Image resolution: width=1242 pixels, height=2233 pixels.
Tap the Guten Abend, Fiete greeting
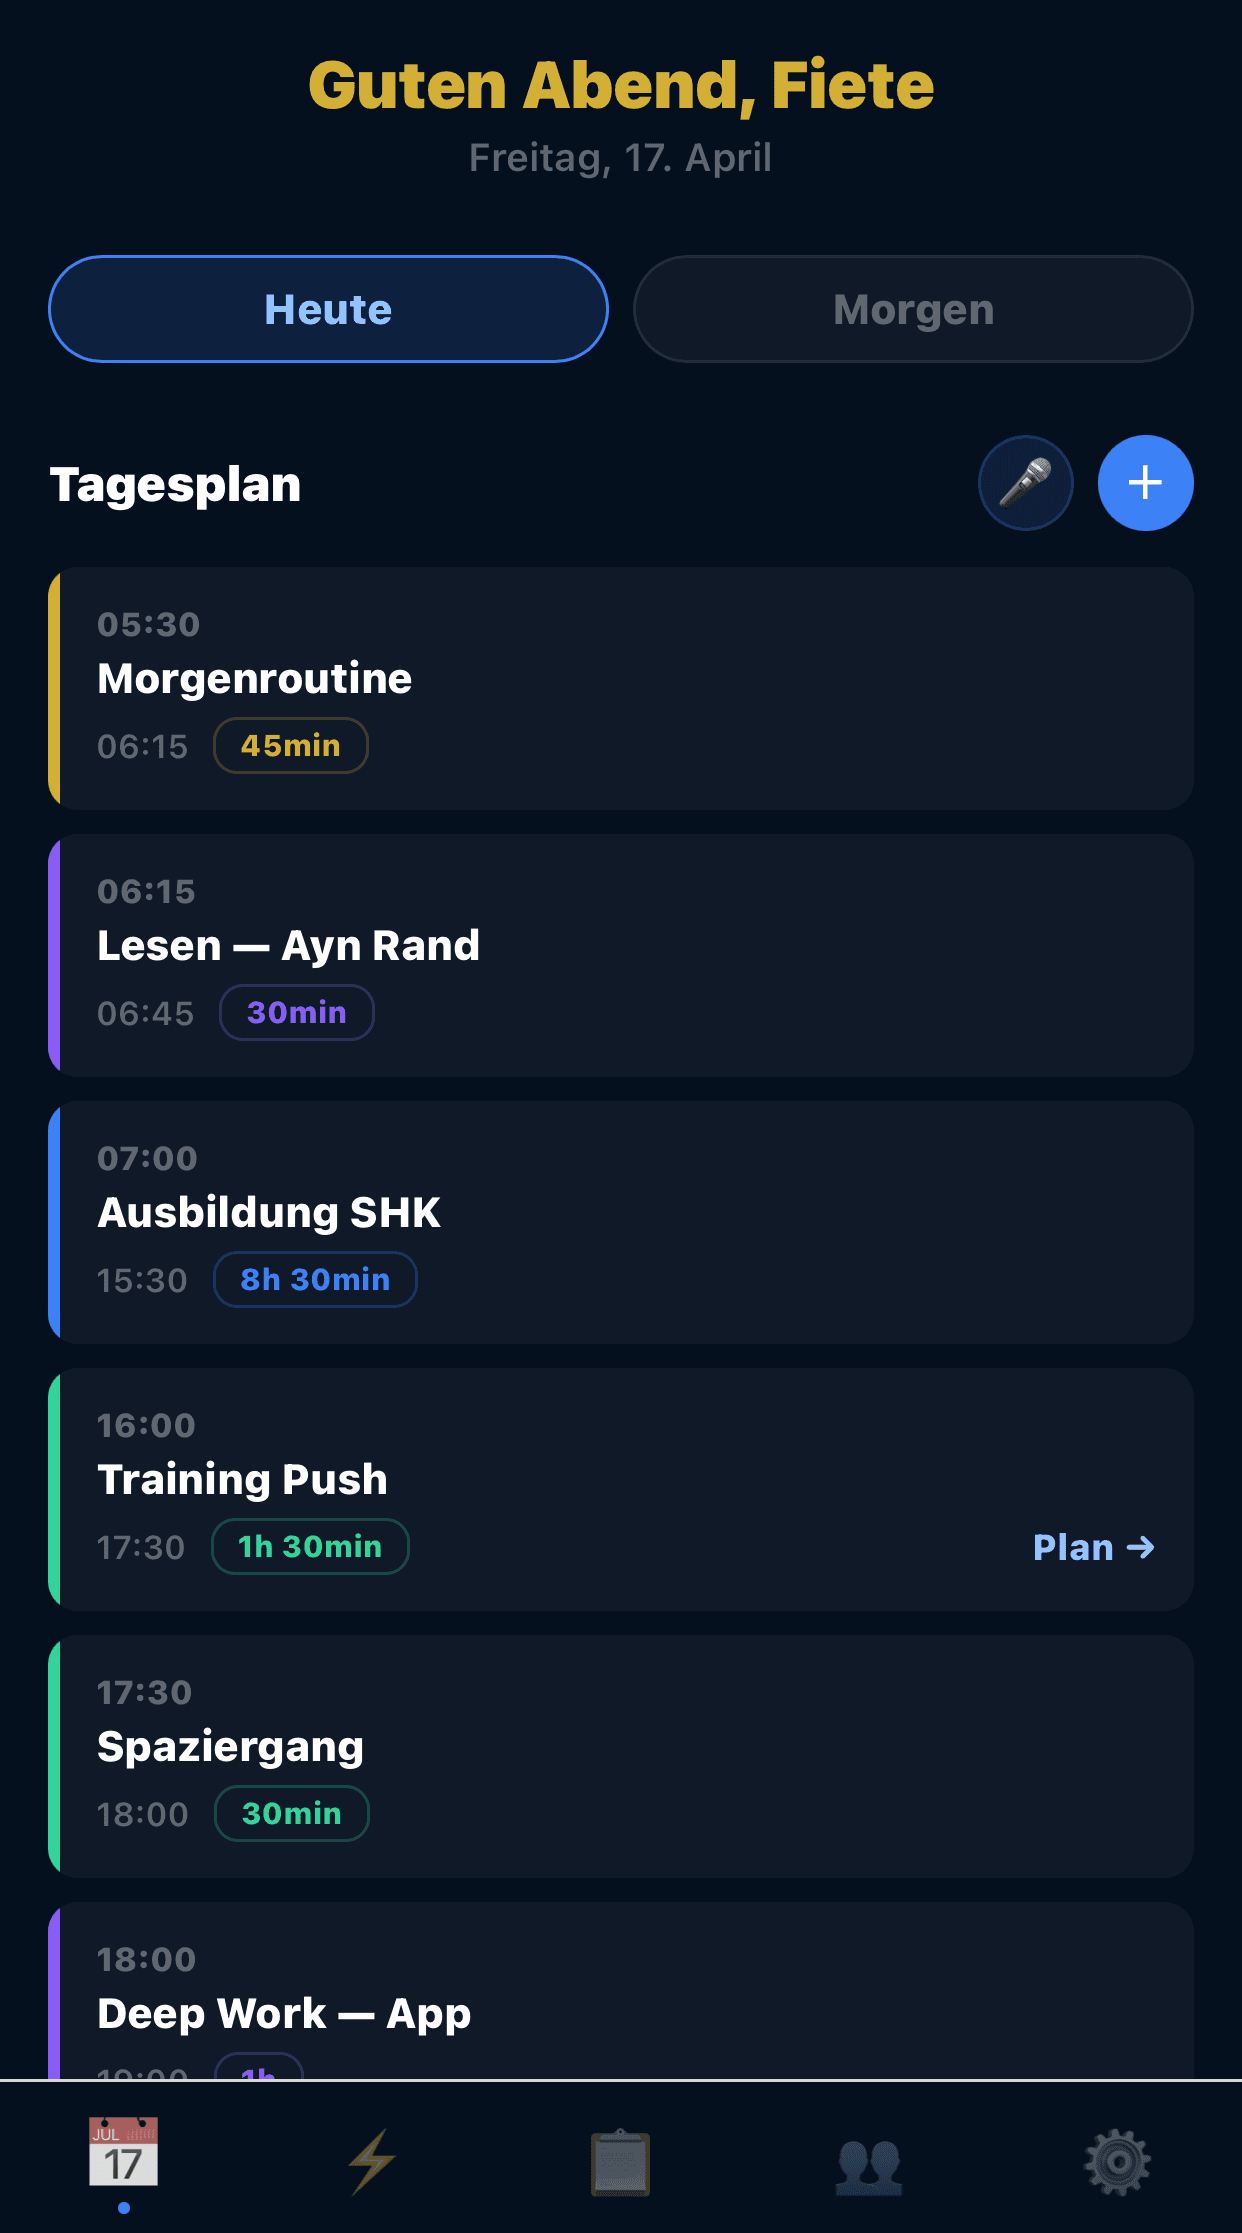point(620,85)
